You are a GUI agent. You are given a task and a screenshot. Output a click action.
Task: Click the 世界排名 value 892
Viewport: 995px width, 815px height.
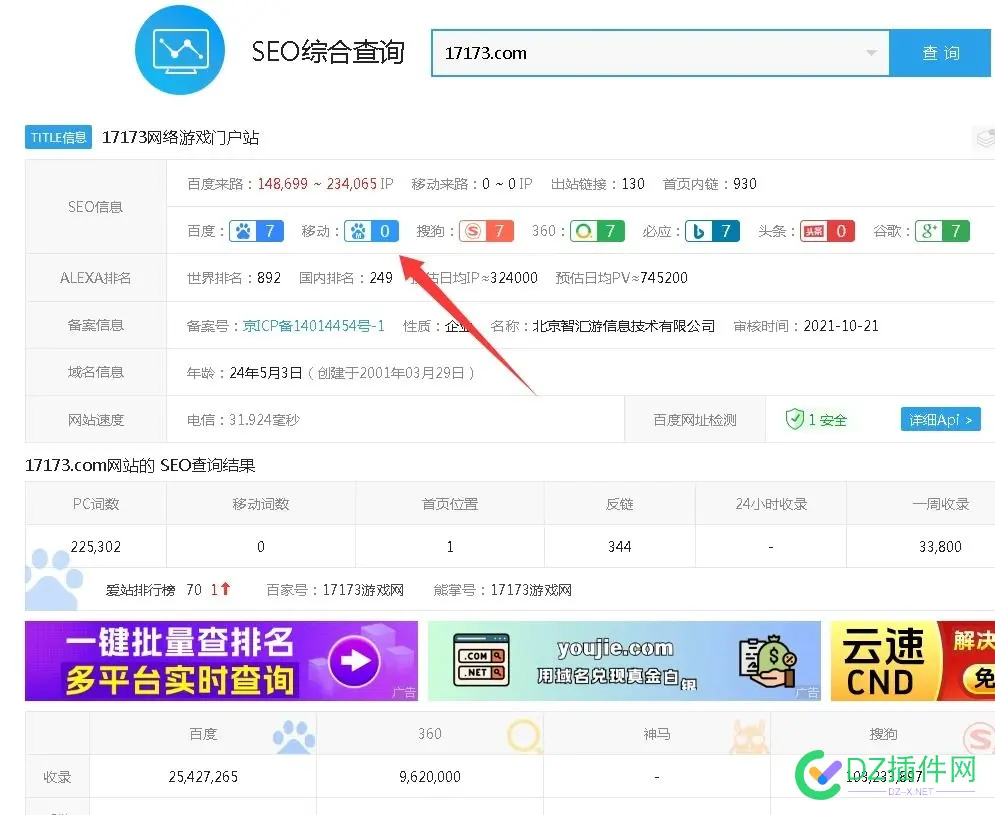(x=269, y=277)
